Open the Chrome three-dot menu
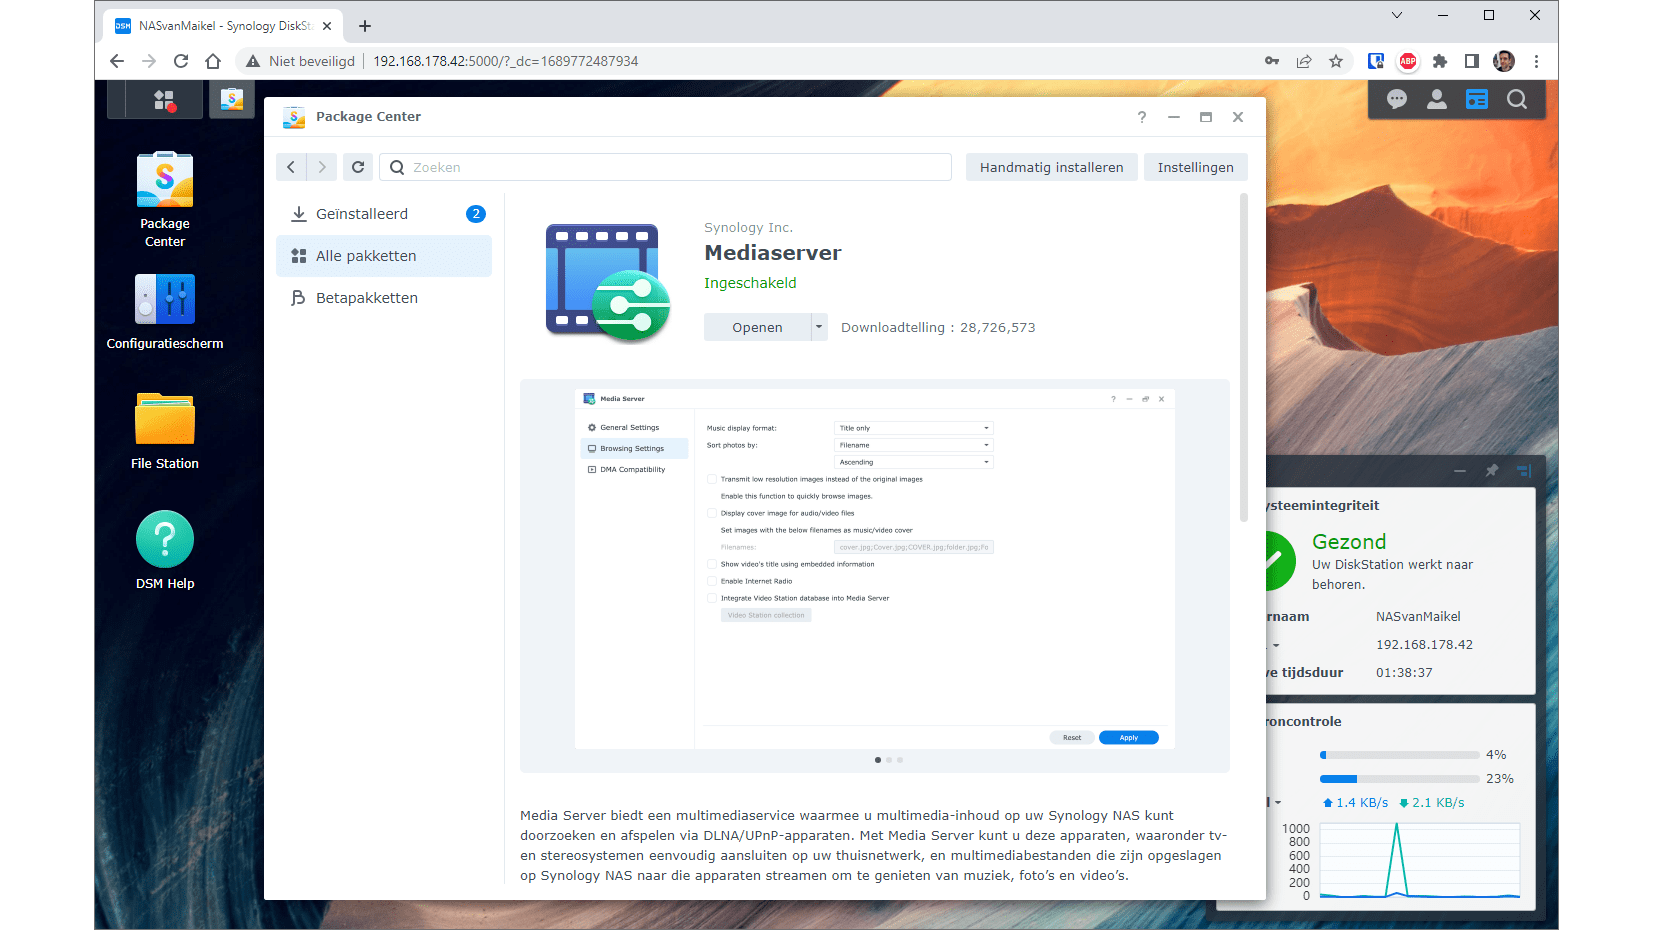 pos(1536,61)
